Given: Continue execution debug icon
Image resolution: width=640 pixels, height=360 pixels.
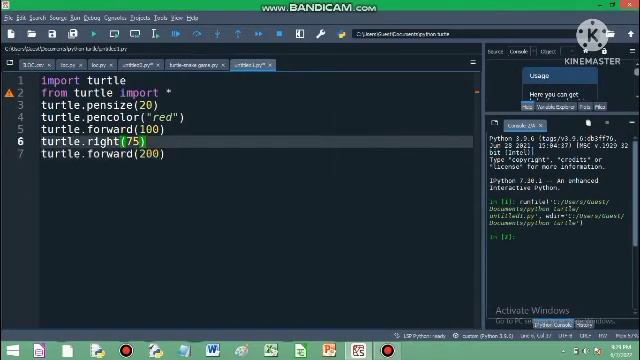Looking at the screenshot, I should [x=259, y=34].
